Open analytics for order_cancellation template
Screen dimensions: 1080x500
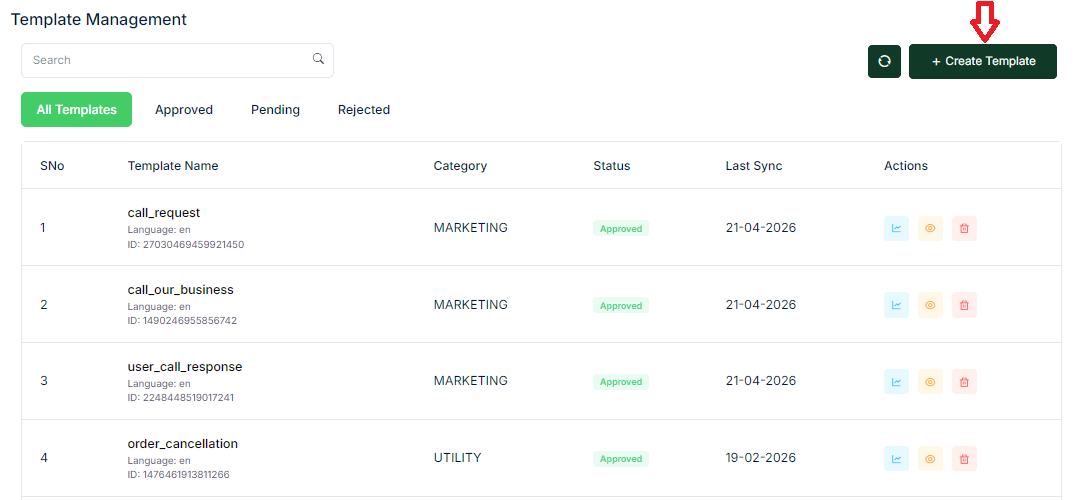pyautogui.click(x=896, y=459)
